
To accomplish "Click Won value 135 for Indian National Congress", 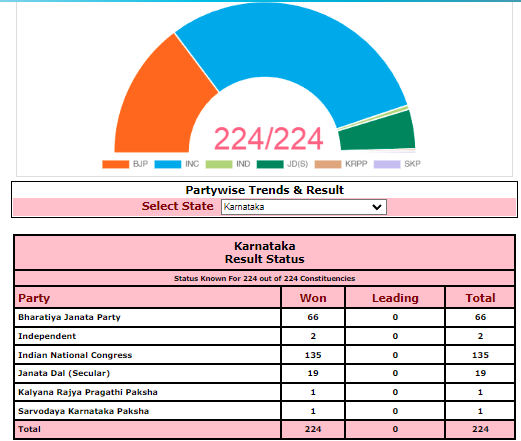I will (313, 355).
